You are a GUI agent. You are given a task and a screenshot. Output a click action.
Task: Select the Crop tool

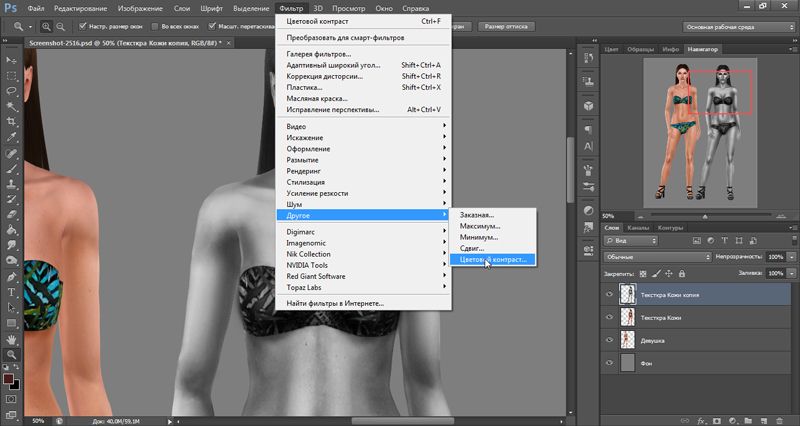tap(11, 121)
